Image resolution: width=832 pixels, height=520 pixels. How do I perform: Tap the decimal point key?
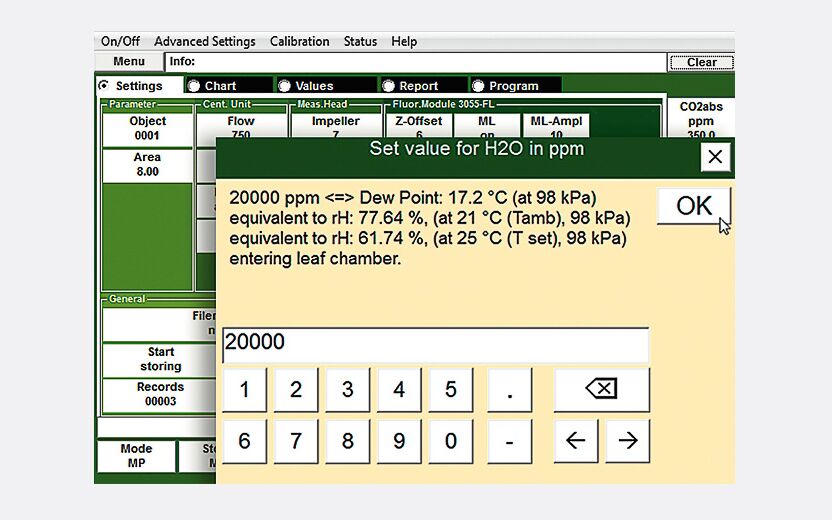pos(509,389)
